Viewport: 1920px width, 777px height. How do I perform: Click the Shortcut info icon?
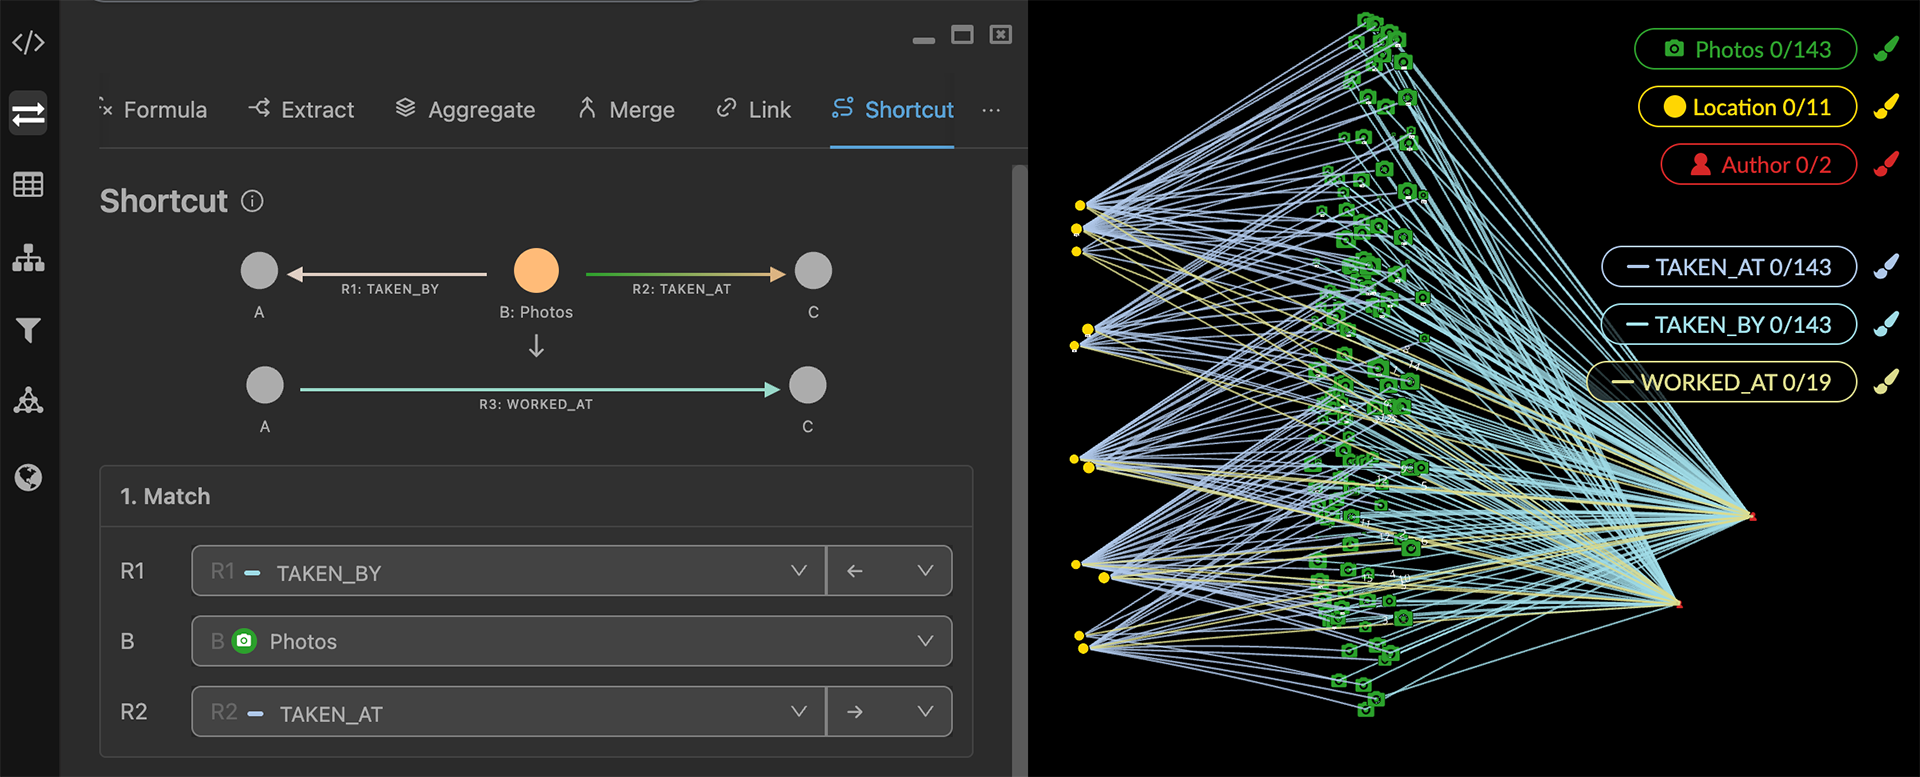click(252, 202)
